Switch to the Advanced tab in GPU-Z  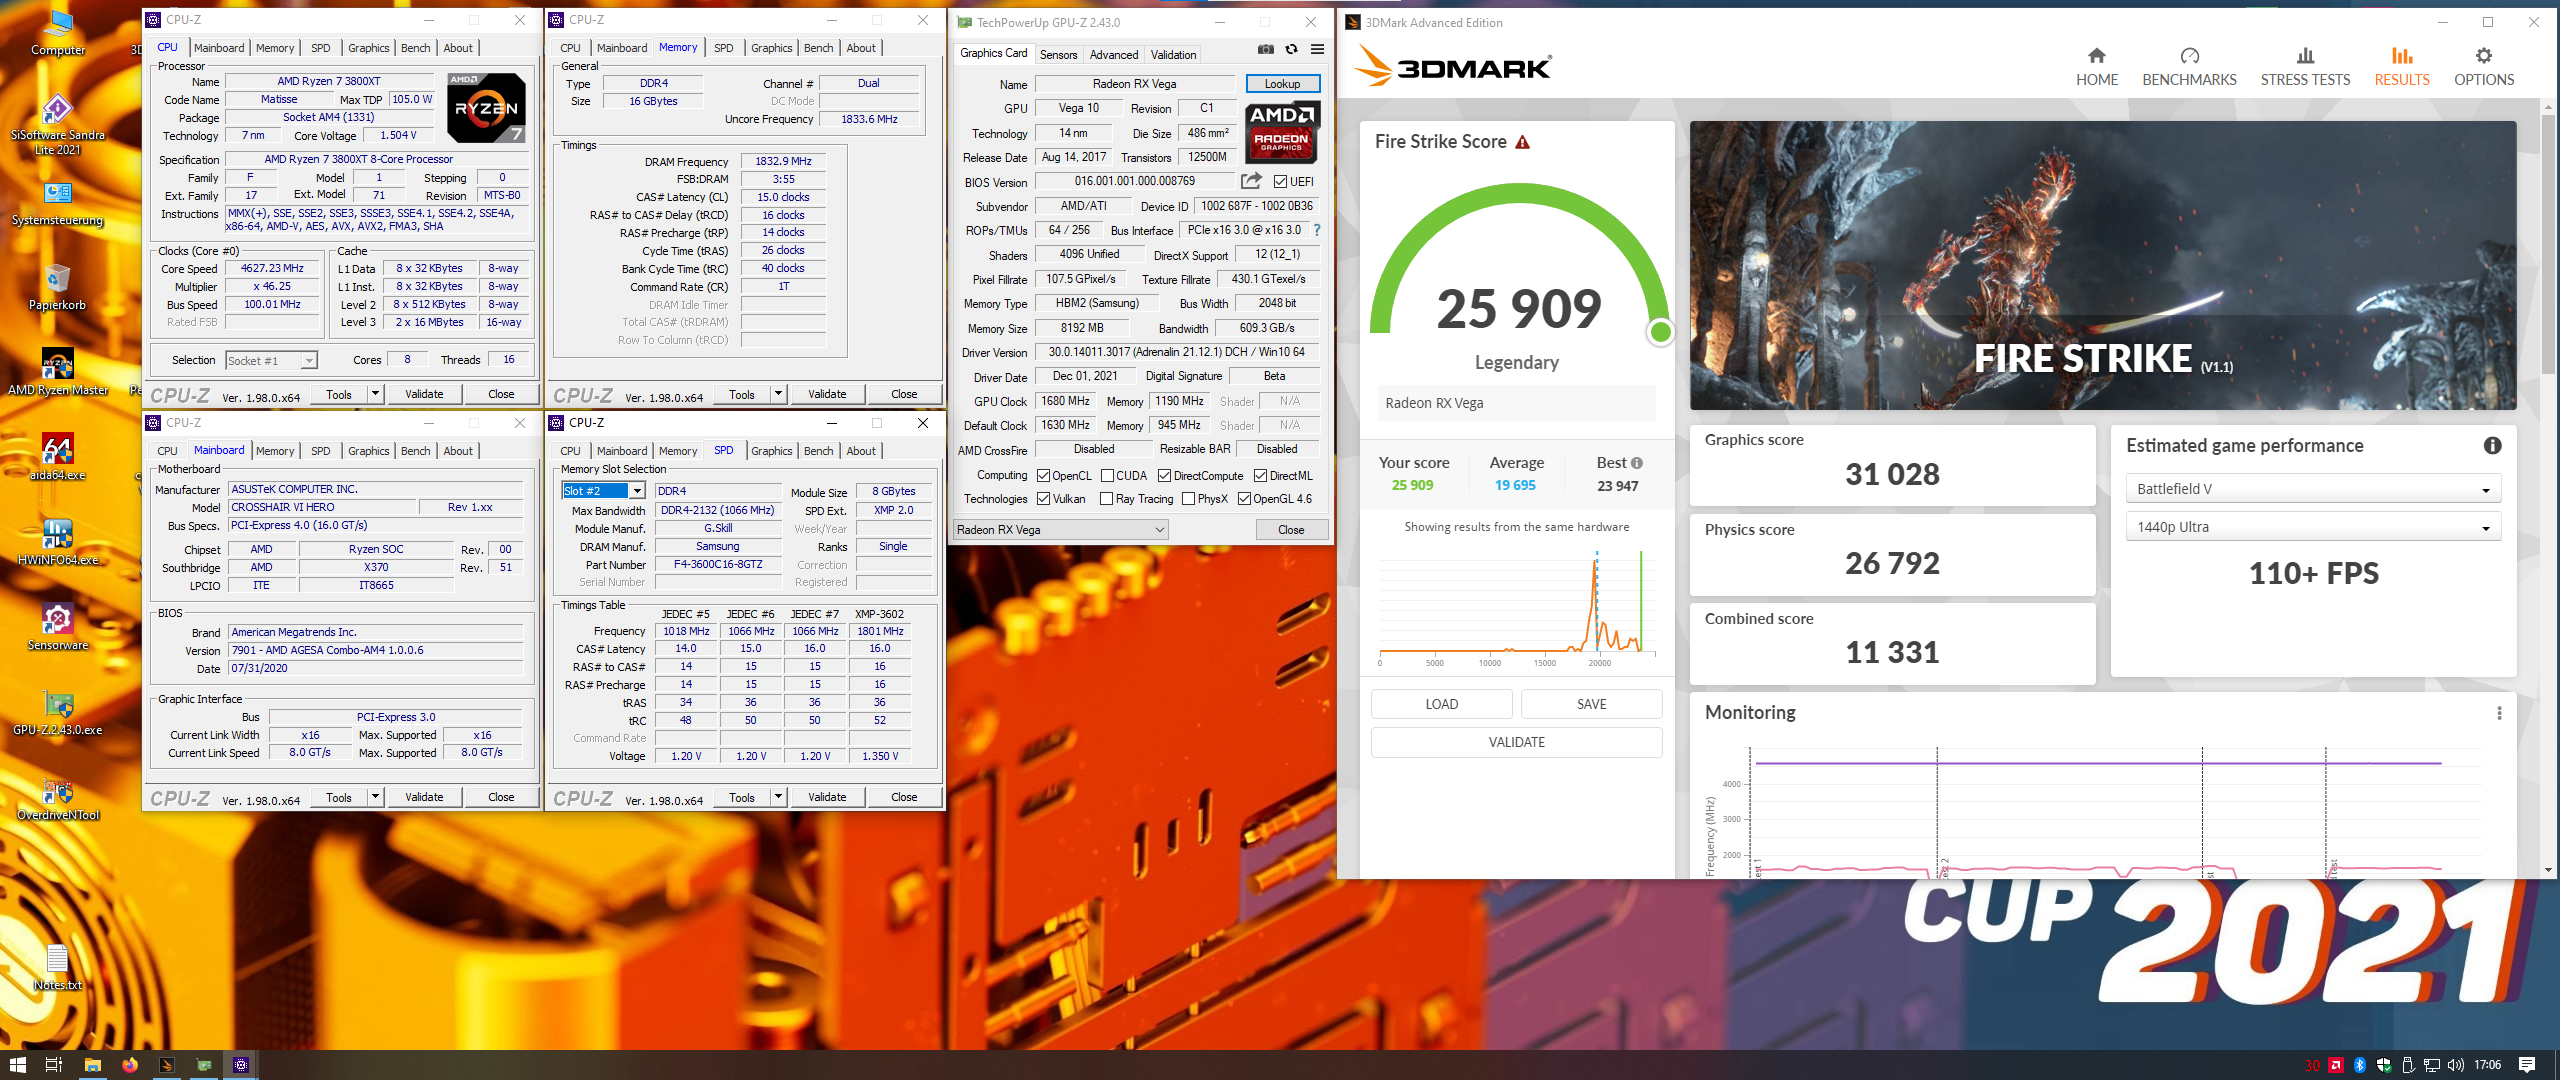[x=1113, y=54]
